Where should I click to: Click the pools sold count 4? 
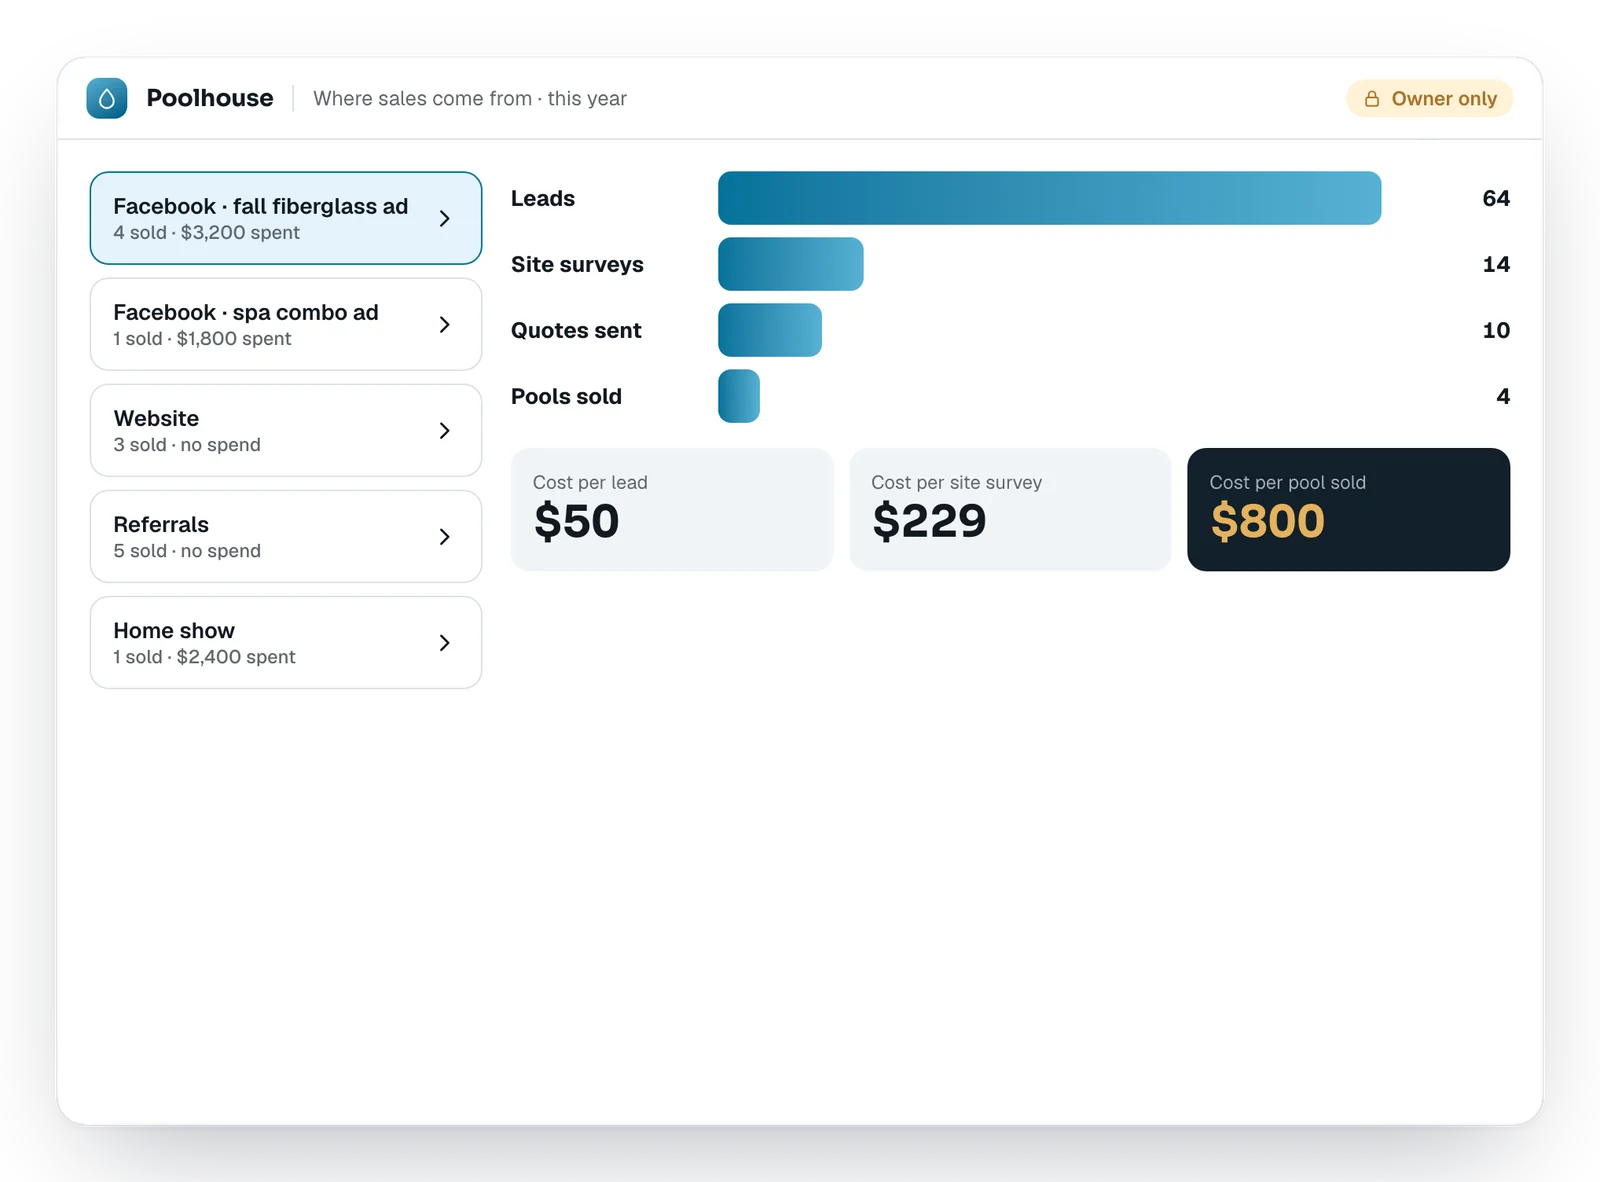click(1503, 396)
